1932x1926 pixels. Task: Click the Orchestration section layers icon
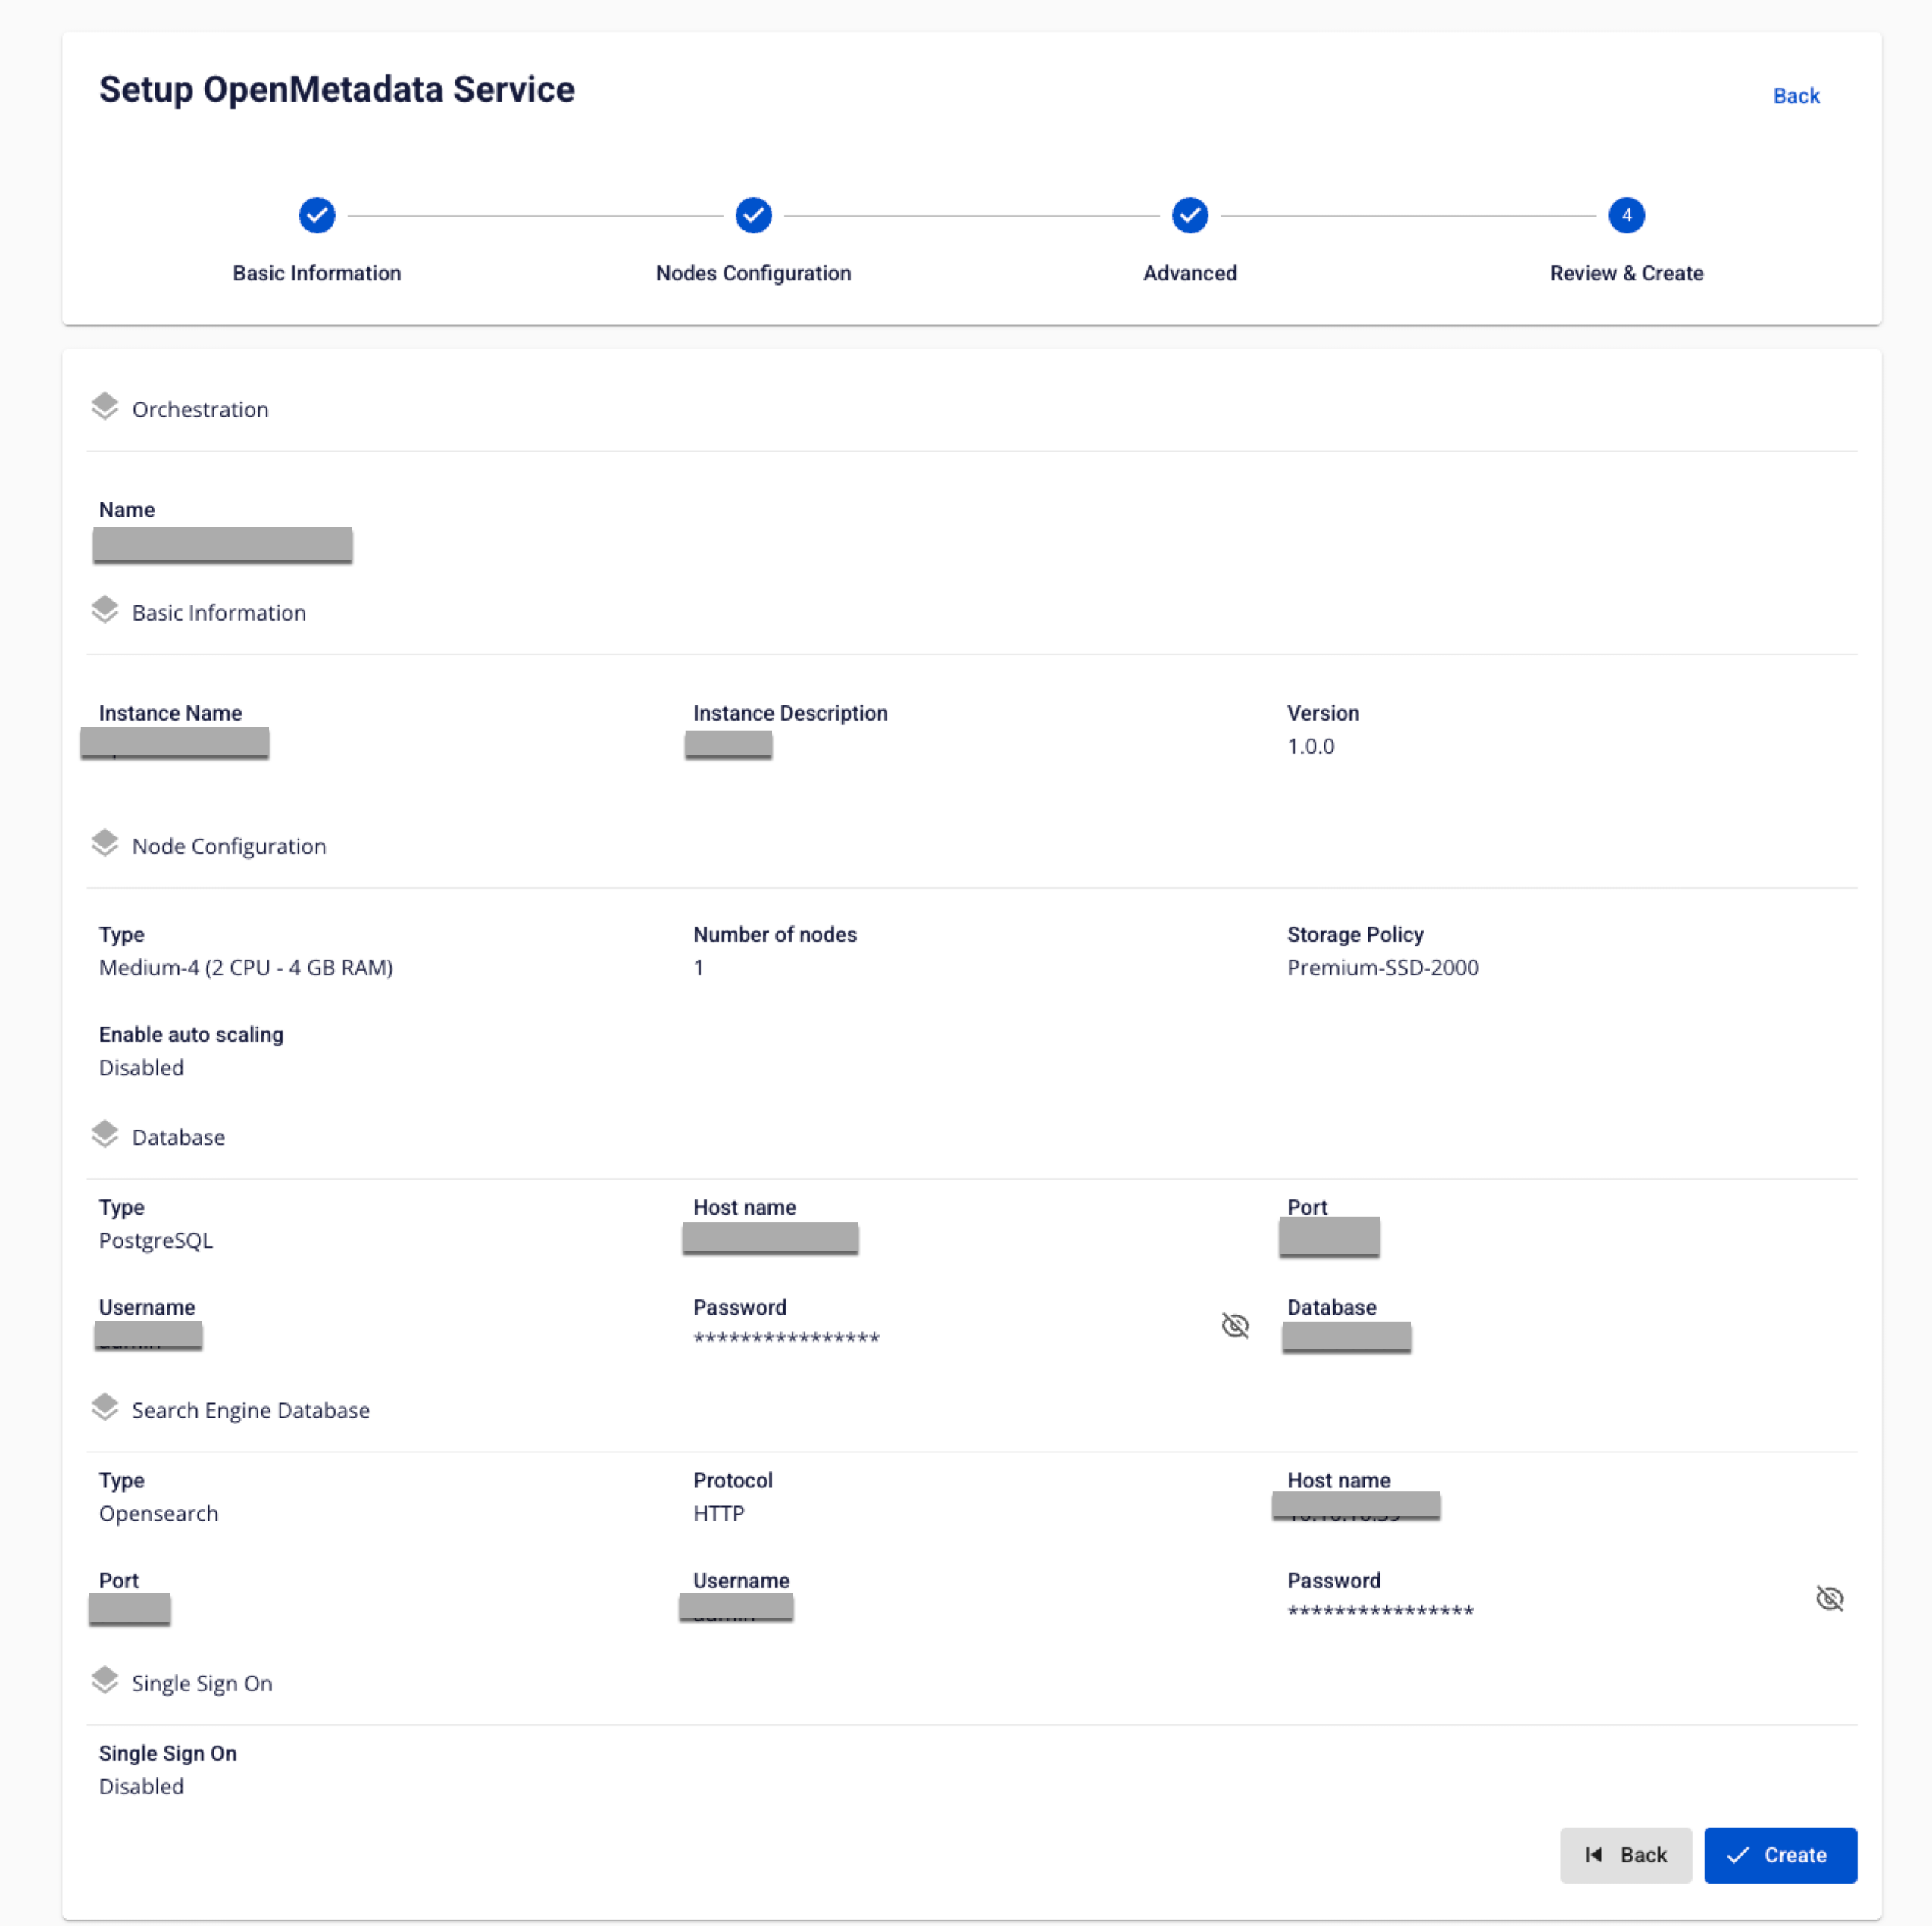tap(105, 406)
